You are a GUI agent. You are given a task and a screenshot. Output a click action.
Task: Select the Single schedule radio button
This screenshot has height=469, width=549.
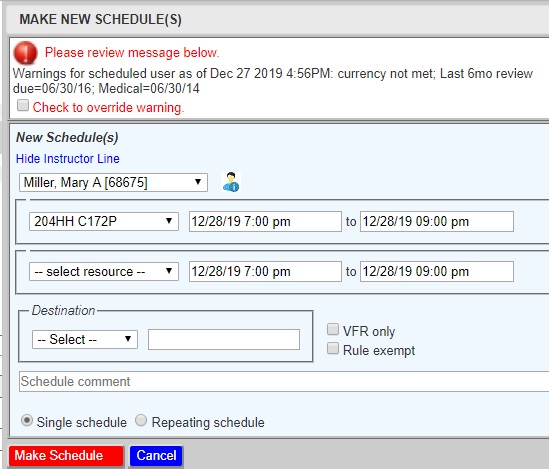(x=27, y=420)
